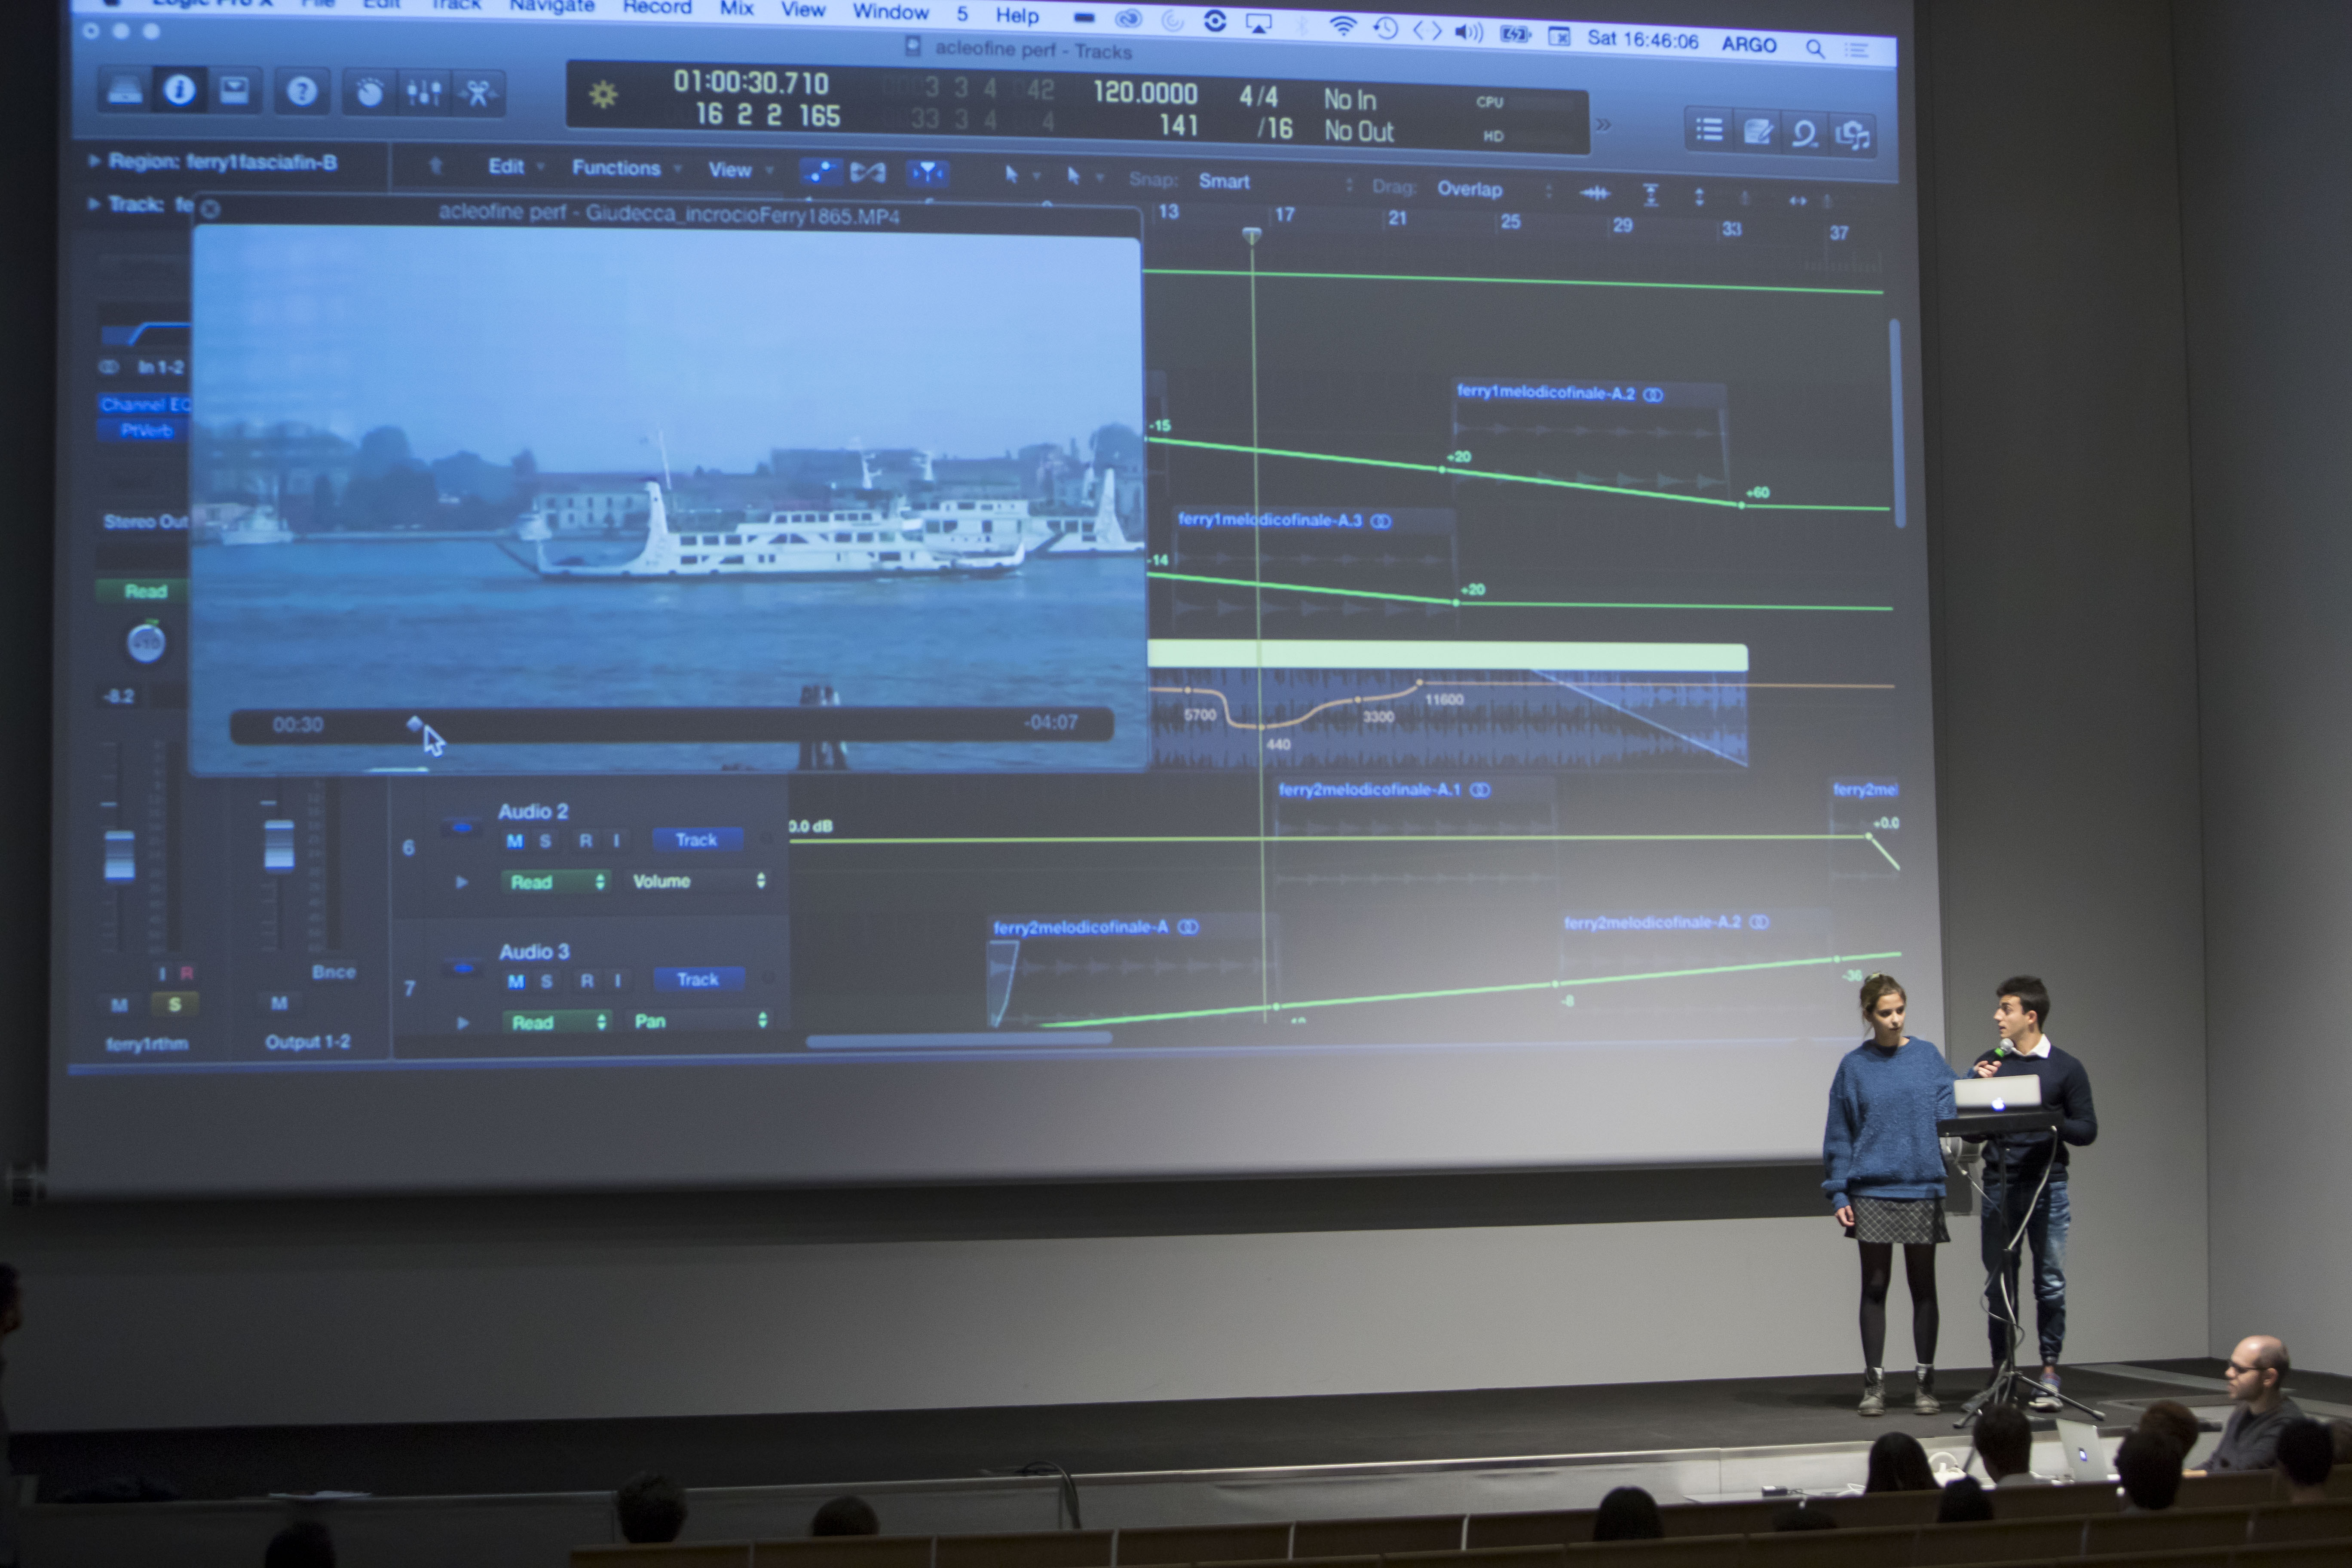The width and height of the screenshot is (2352, 1568).
Task: Open the Channel EQ plug-in slot
Action: pos(144,404)
